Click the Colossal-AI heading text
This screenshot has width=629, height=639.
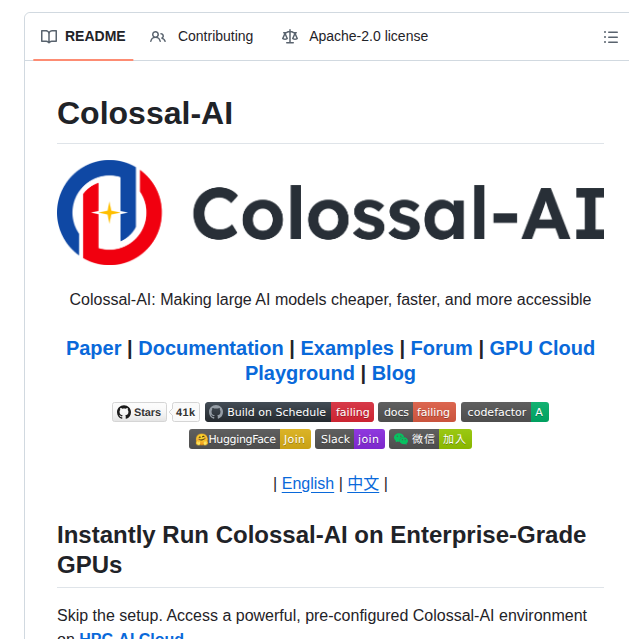coord(145,113)
